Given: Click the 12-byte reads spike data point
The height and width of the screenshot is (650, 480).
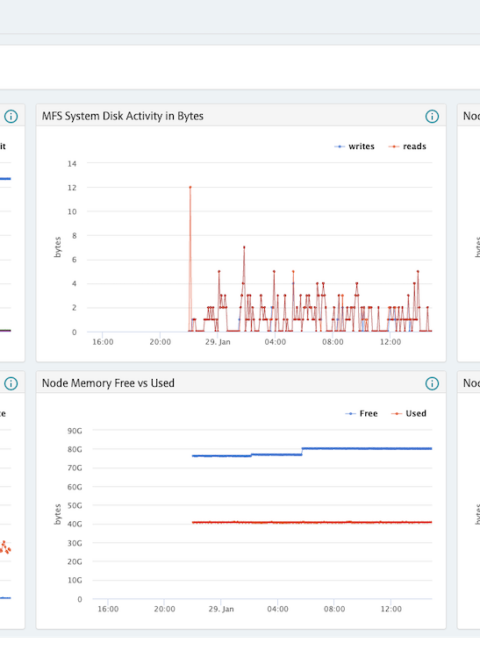Looking at the screenshot, I should [x=190, y=187].
